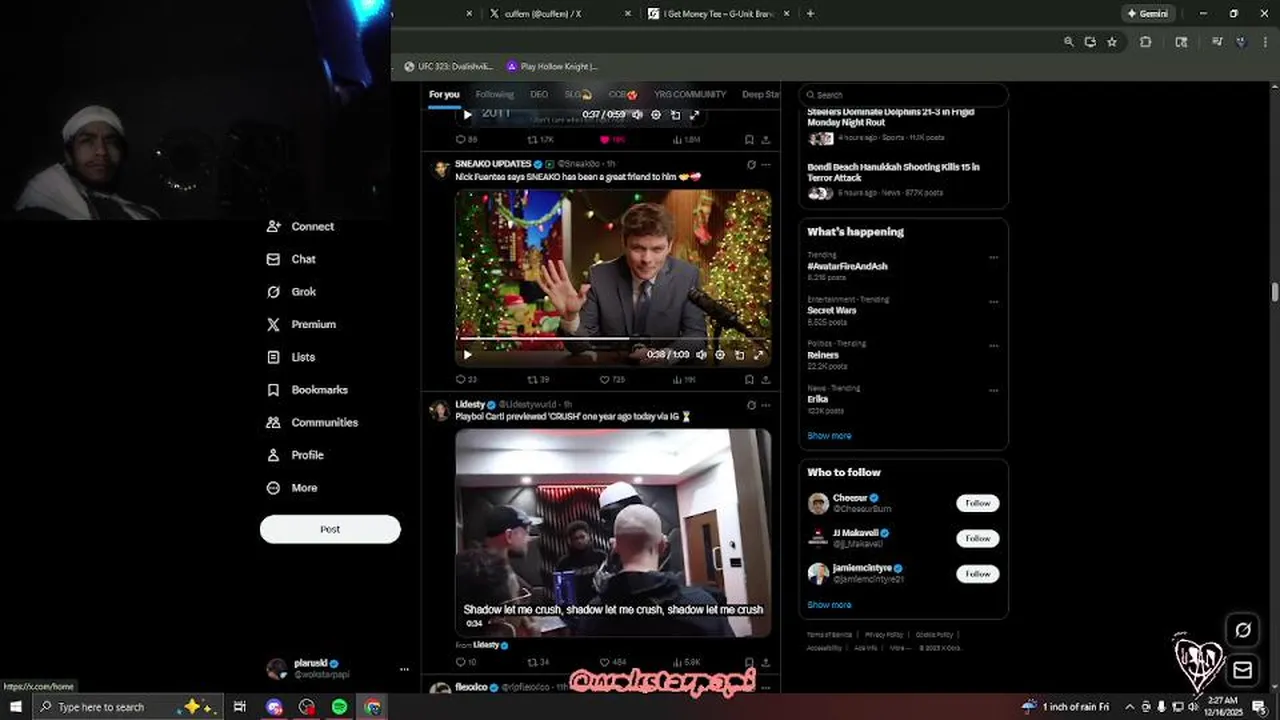Open Play Hollow Knight bookmark
Viewport: 1280px width, 720px height.
pyautogui.click(x=552, y=66)
